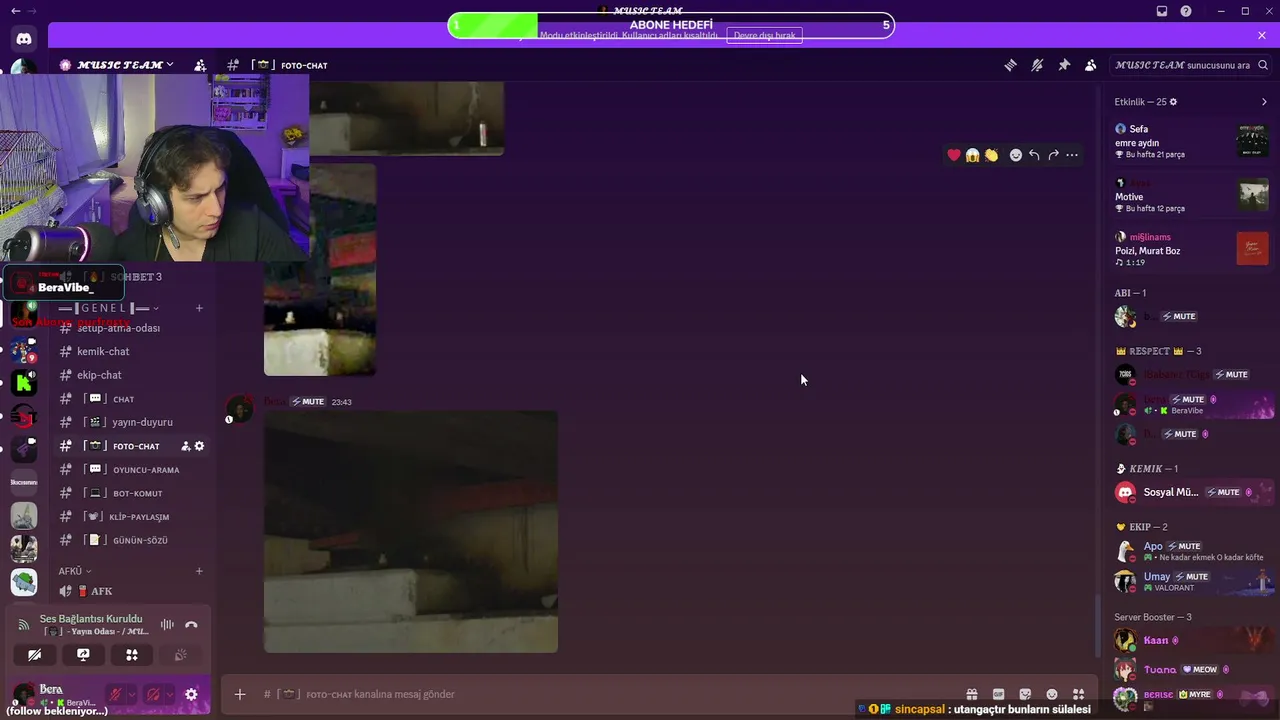This screenshot has width=1280, height=720.
Task: Unmute the microphone
Action: tap(116, 694)
